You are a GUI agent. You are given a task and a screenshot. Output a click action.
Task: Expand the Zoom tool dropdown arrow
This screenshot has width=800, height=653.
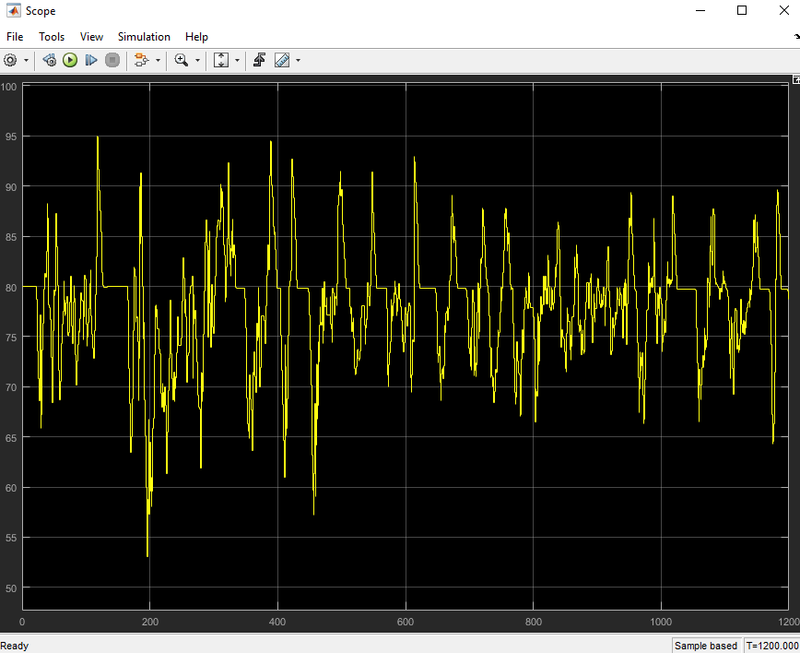tap(197, 60)
